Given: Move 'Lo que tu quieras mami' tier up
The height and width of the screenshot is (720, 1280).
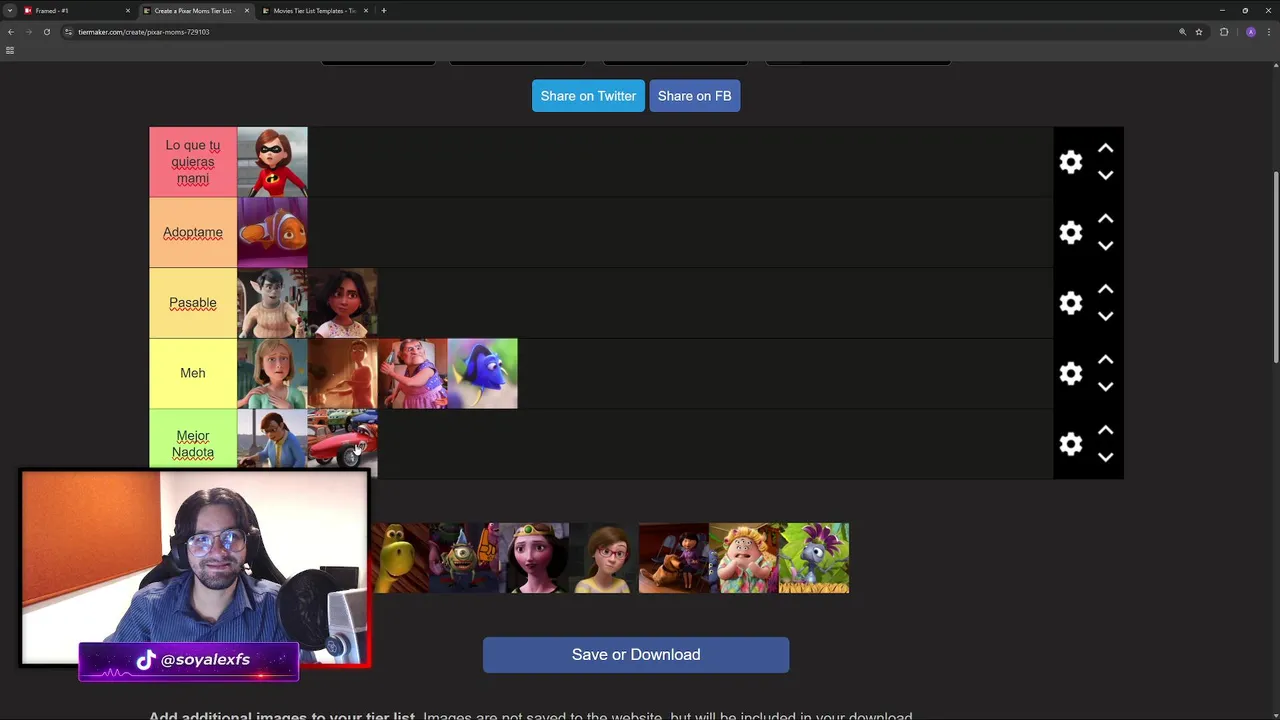Looking at the screenshot, I should (x=1105, y=148).
